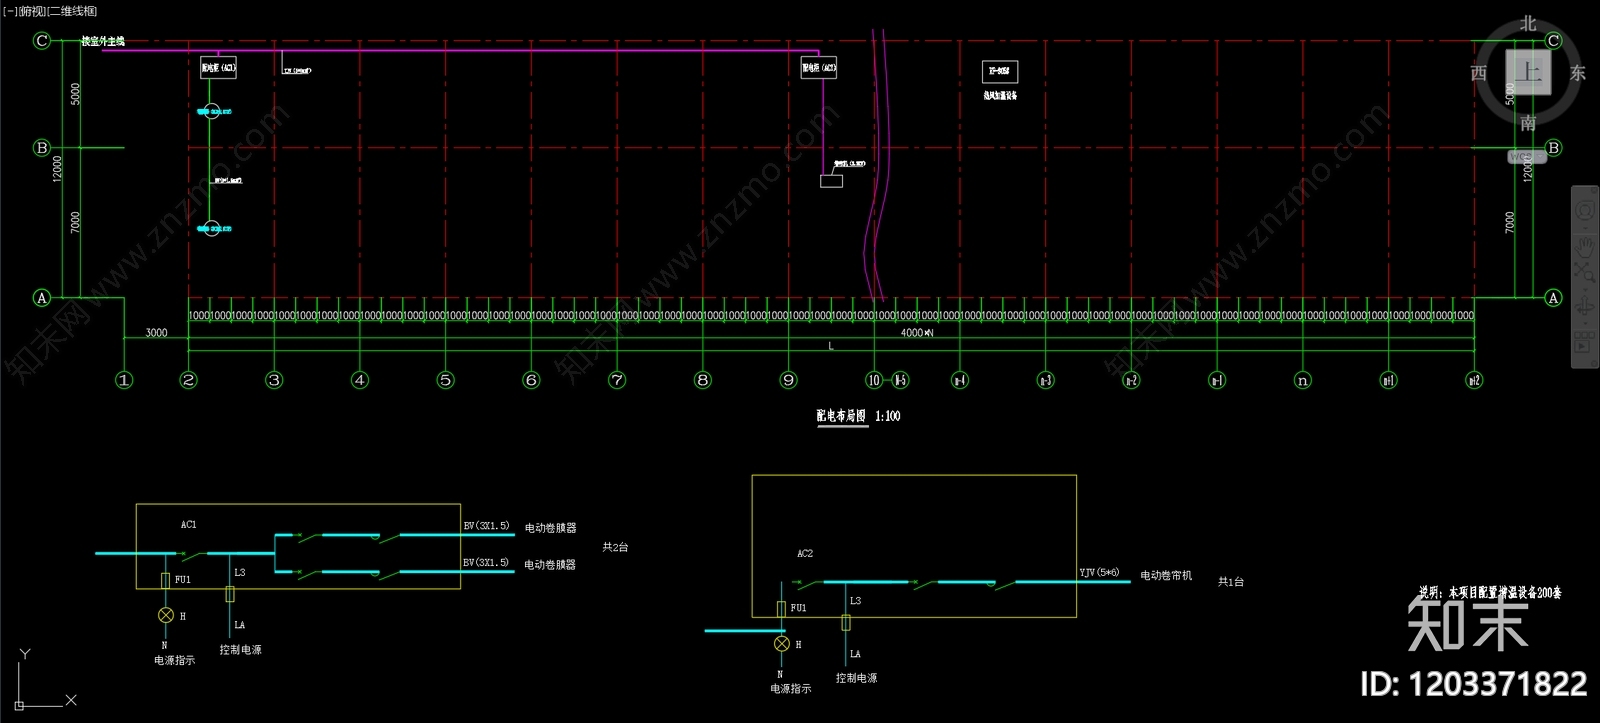Select the drawing title 配电布局图
The width and height of the screenshot is (1600, 723).
pyautogui.click(x=841, y=416)
